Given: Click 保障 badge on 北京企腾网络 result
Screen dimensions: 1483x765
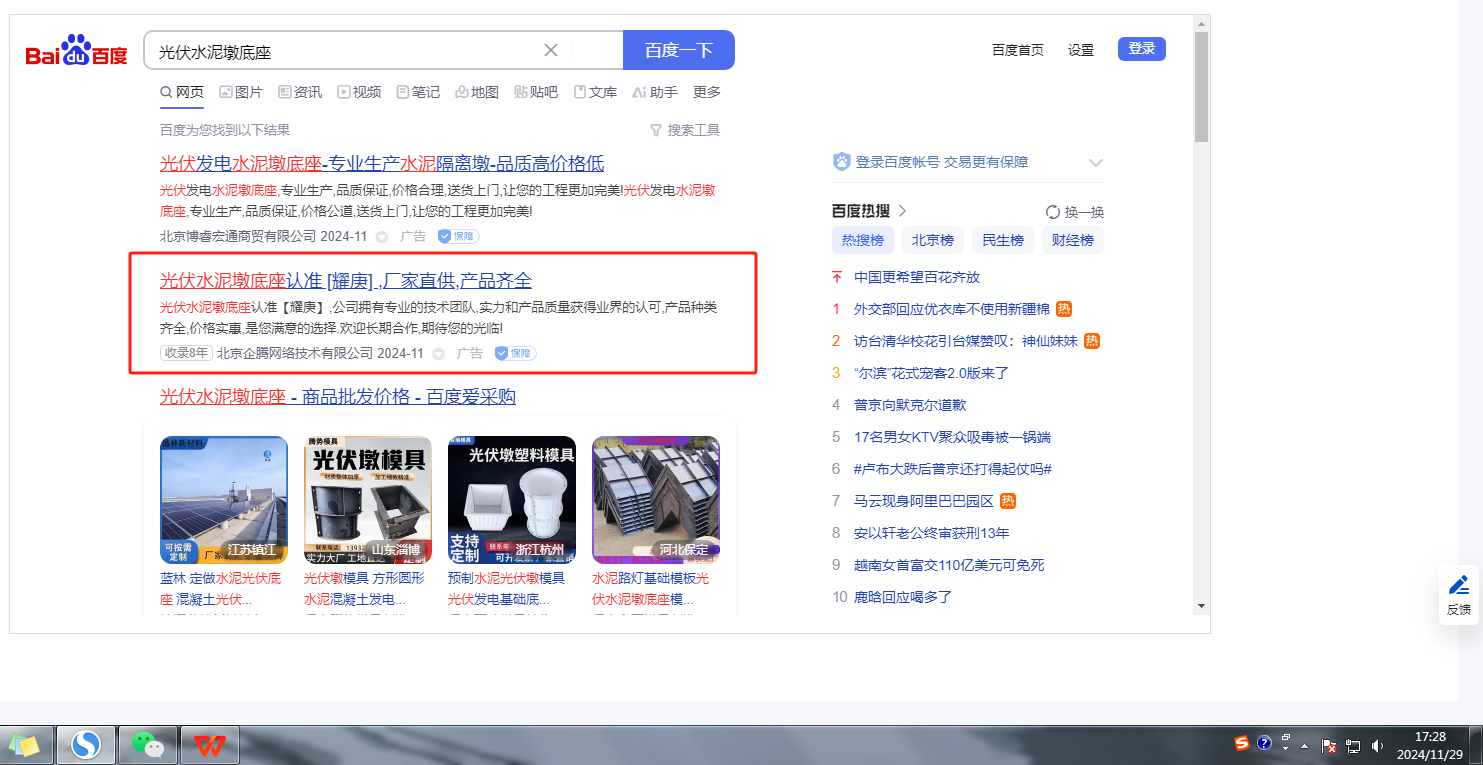Looking at the screenshot, I should point(516,354).
